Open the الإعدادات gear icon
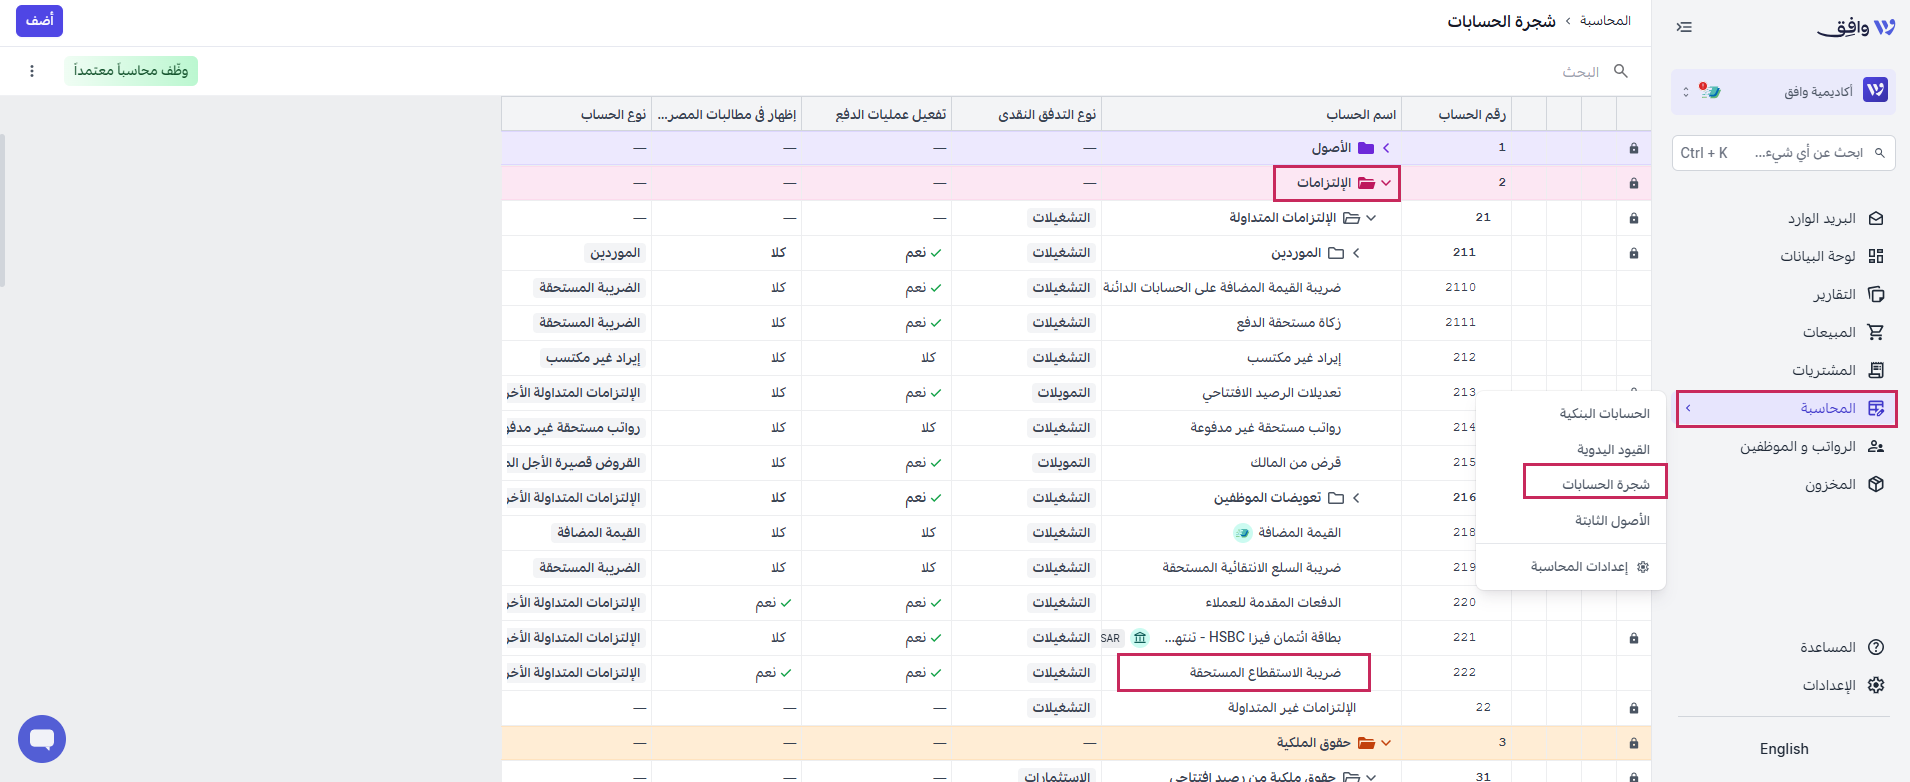 [1876, 685]
